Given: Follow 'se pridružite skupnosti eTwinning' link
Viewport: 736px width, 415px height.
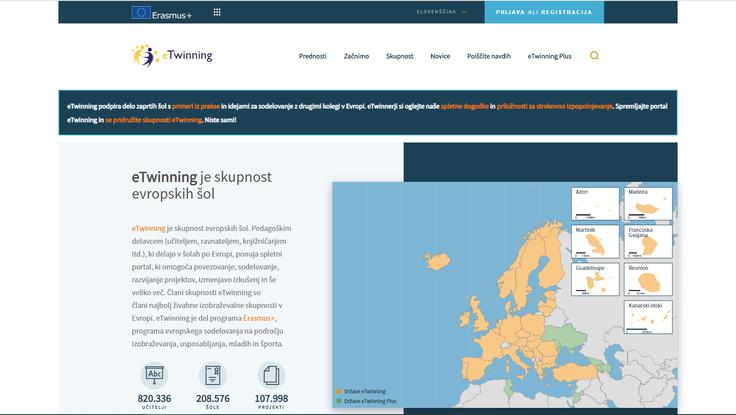Looking at the screenshot, I should pyautogui.click(x=153, y=120).
